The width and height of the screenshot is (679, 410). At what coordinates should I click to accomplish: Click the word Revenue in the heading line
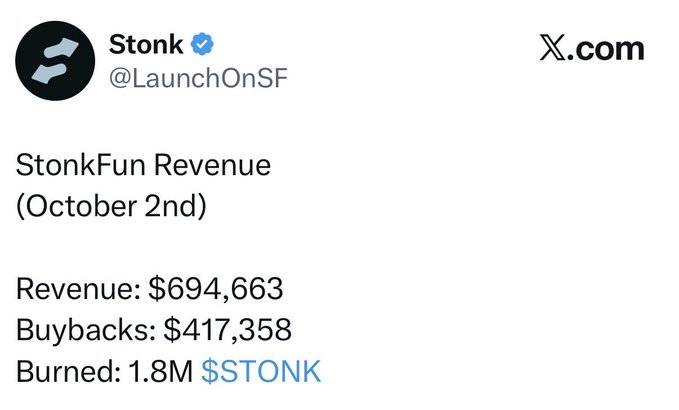click(x=212, y=165)
